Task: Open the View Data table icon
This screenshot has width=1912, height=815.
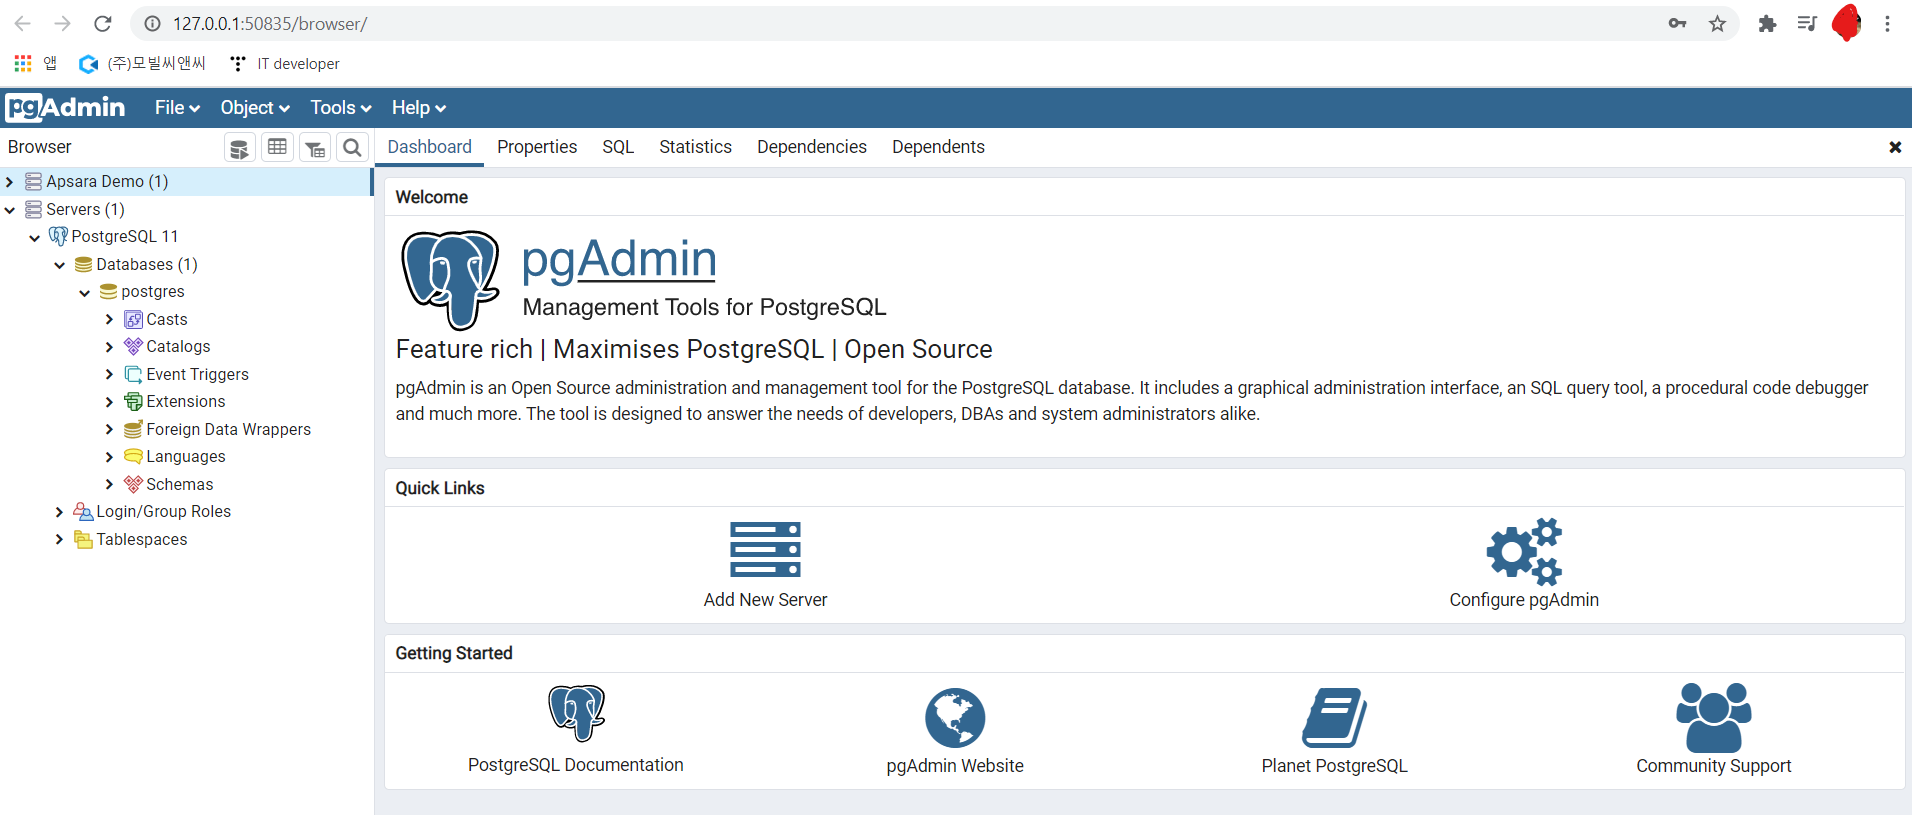Action: 277,147
